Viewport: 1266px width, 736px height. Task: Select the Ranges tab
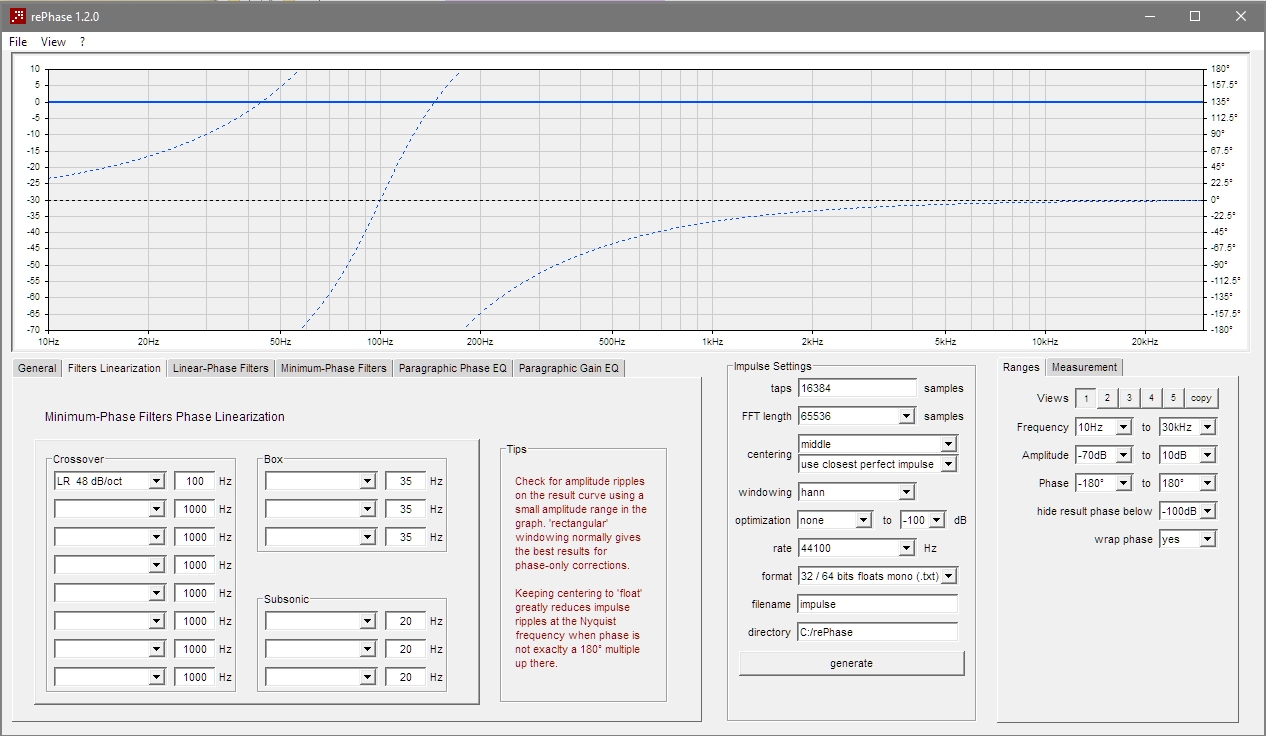tap(1021, 367)
